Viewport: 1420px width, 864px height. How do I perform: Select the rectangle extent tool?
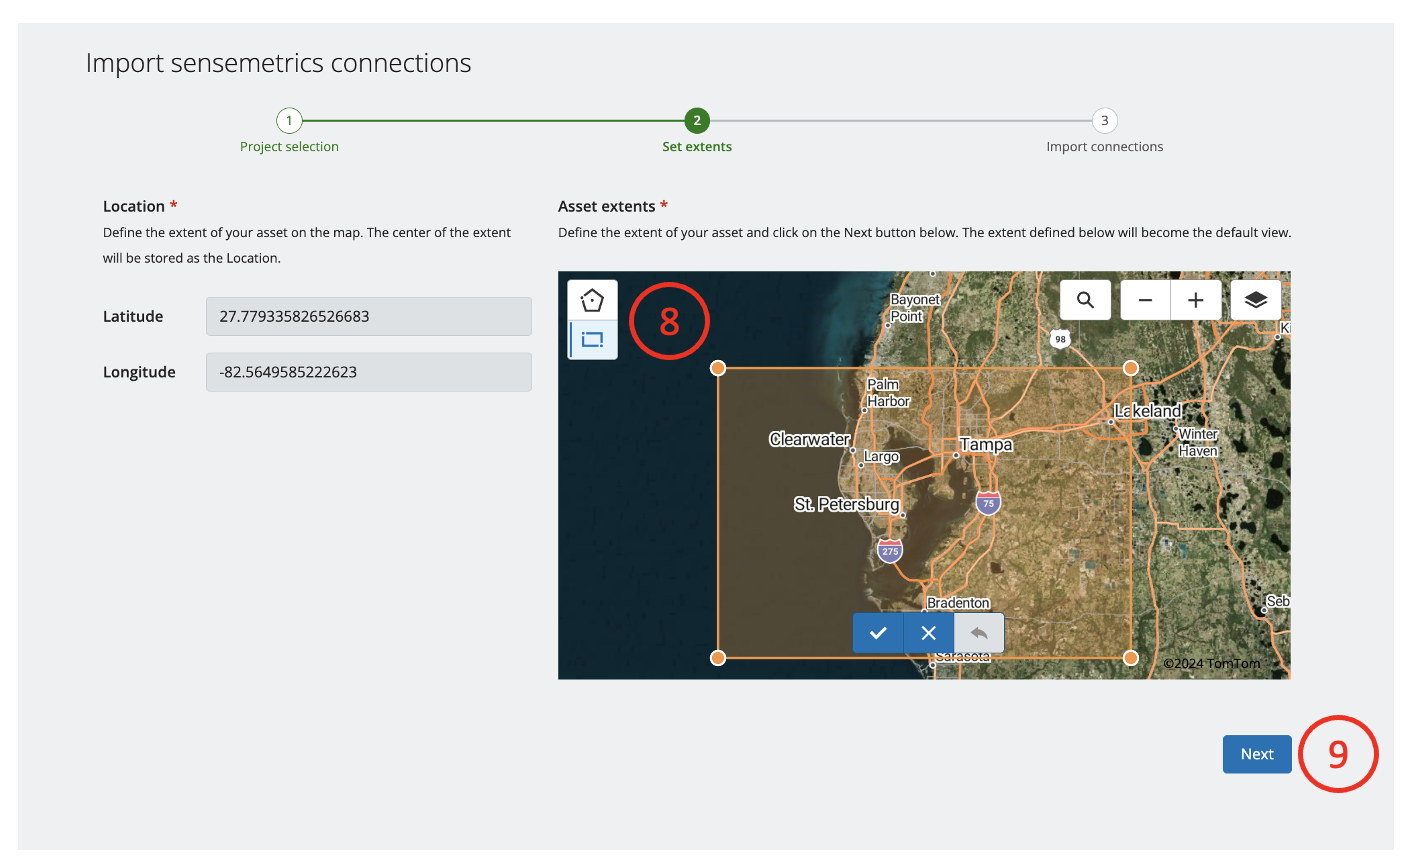pyautogui.click(x=592, y=340)
